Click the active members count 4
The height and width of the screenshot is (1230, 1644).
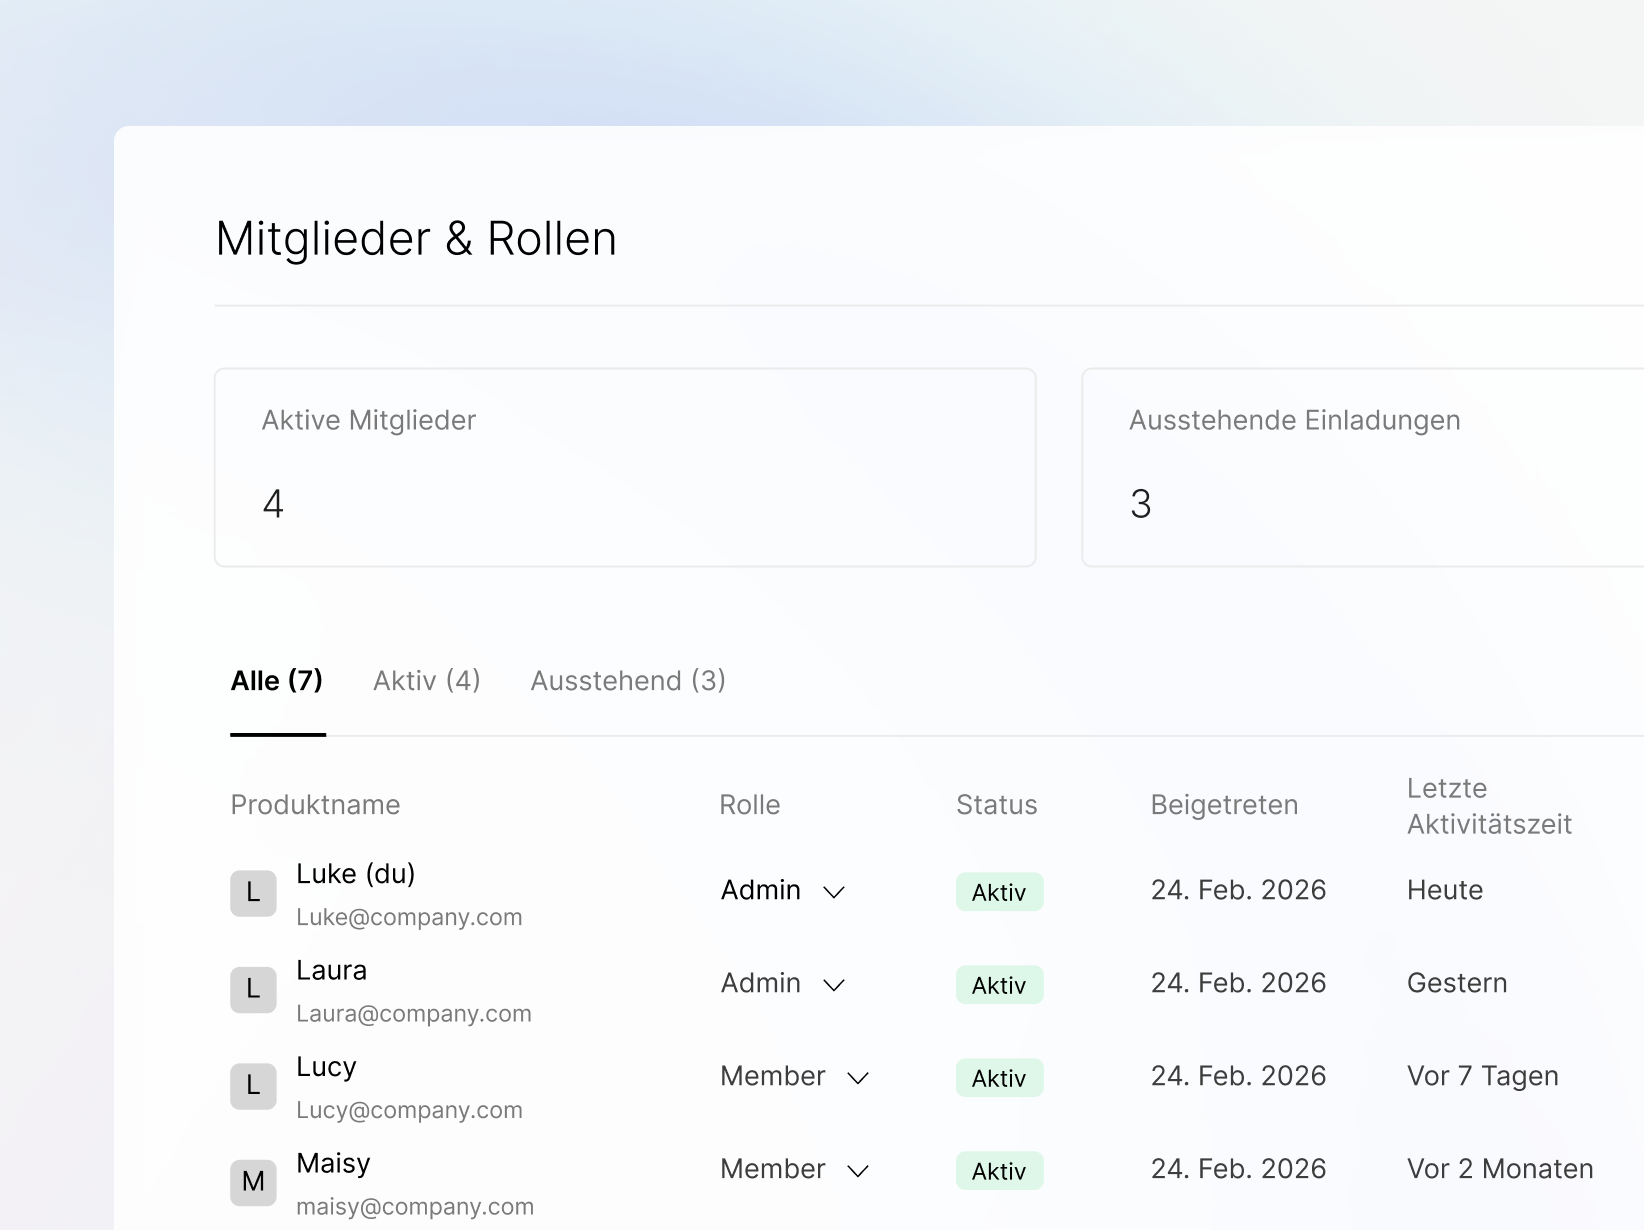point(273,504)
